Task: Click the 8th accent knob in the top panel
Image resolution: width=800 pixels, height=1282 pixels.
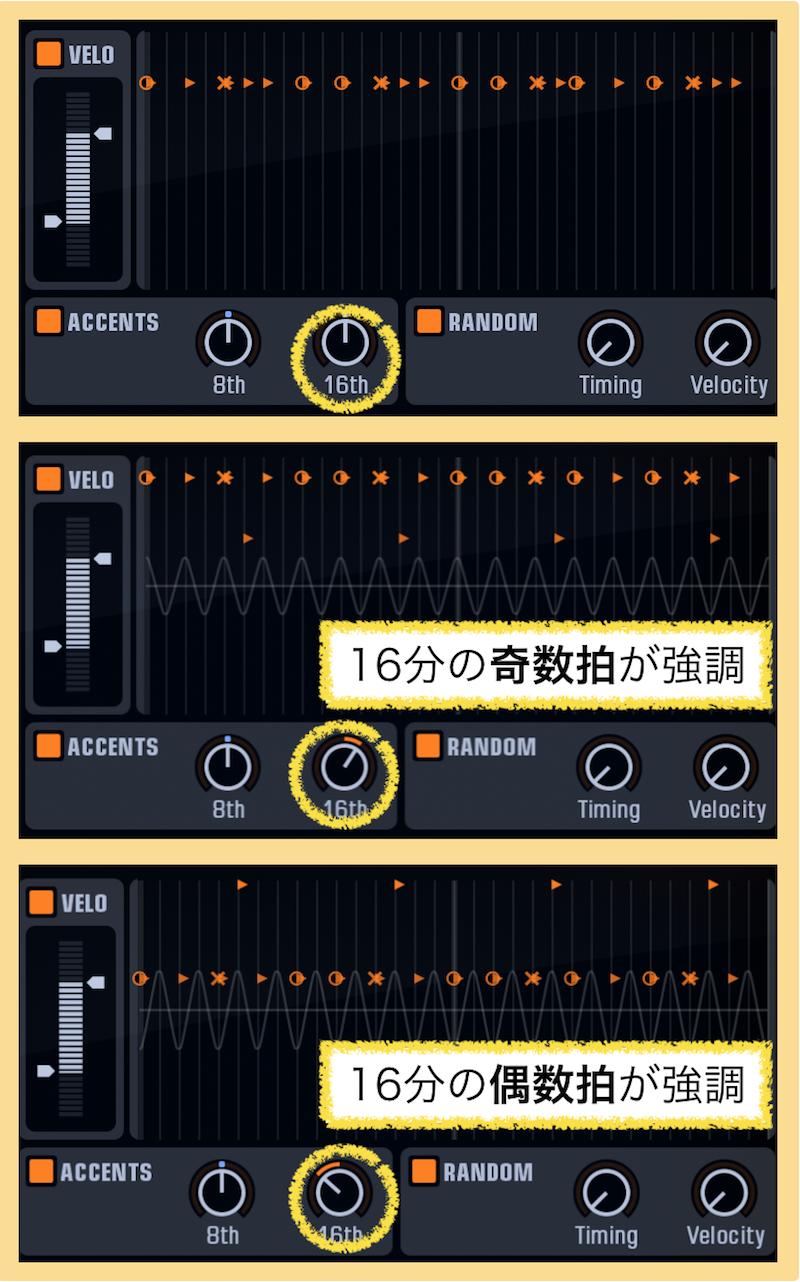Action: [228, 341]
